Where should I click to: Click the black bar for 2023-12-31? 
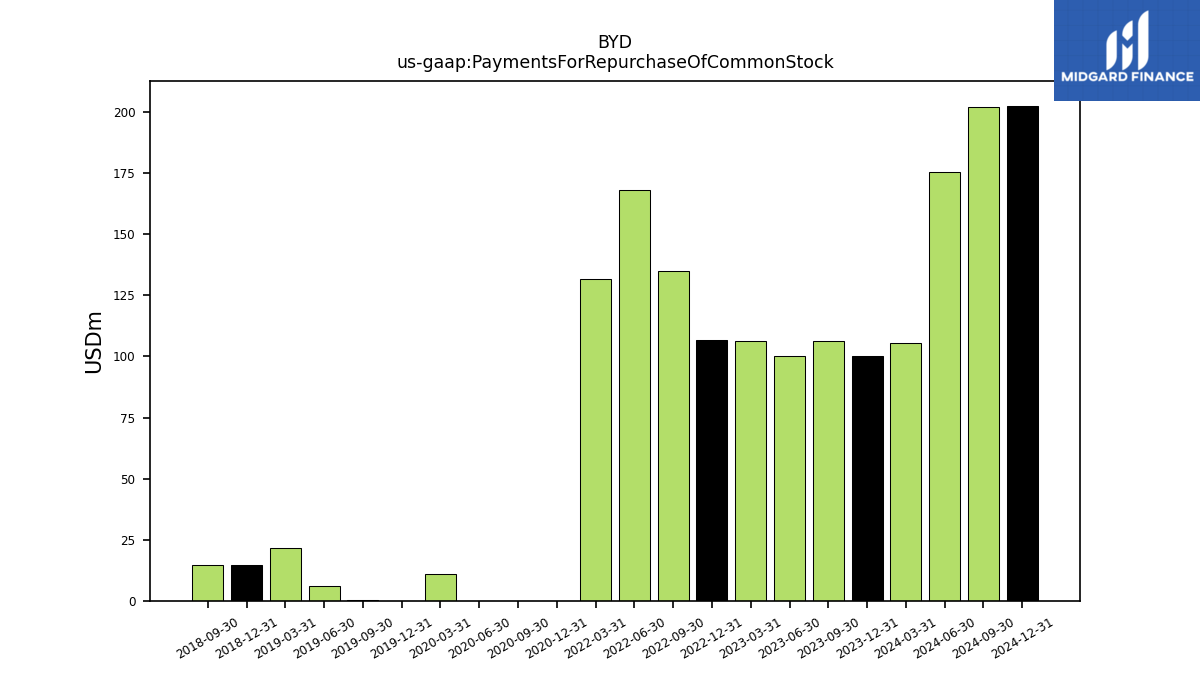(x=868, y=479)
